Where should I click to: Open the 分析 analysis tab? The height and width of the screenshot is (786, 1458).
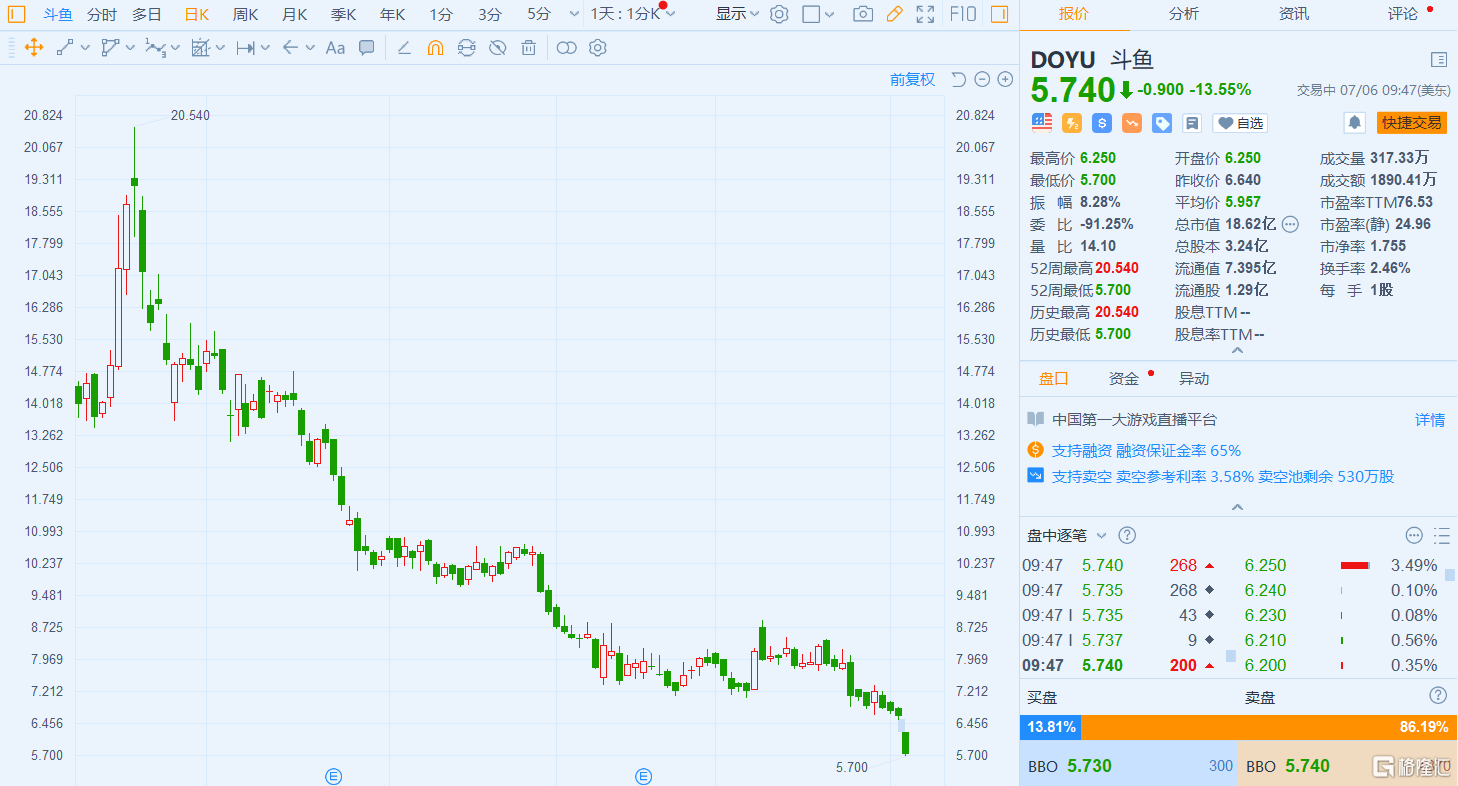click(x=1183, y=14)
